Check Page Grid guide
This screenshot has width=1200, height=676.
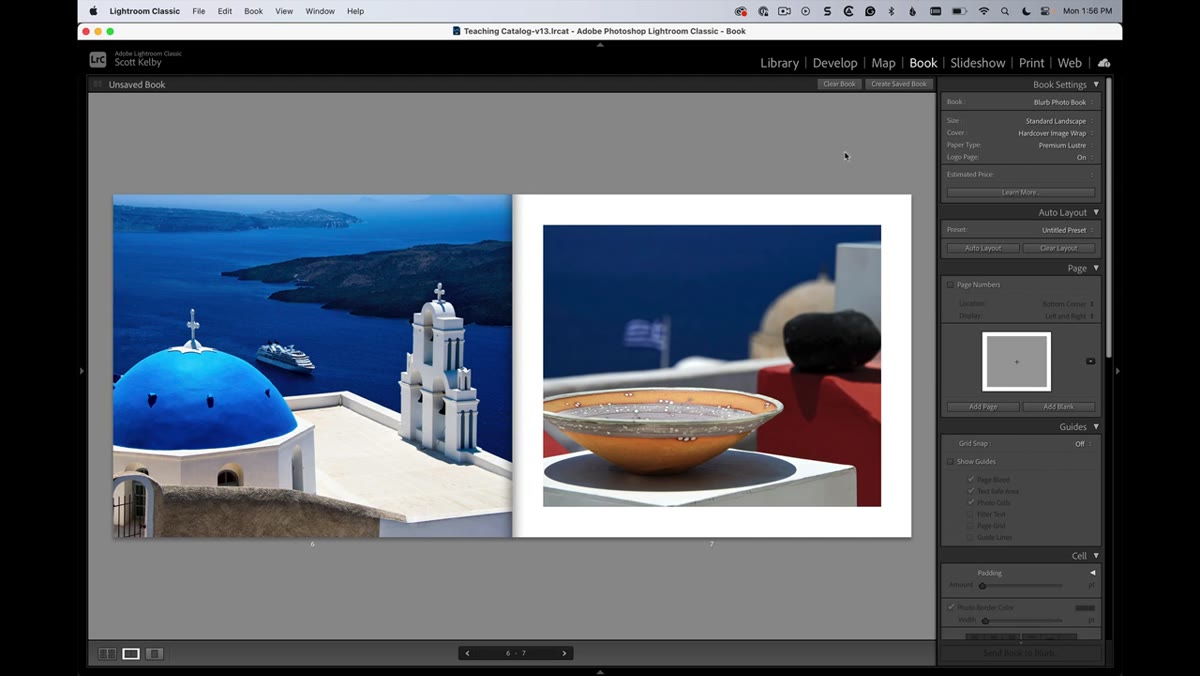point(970,526)
